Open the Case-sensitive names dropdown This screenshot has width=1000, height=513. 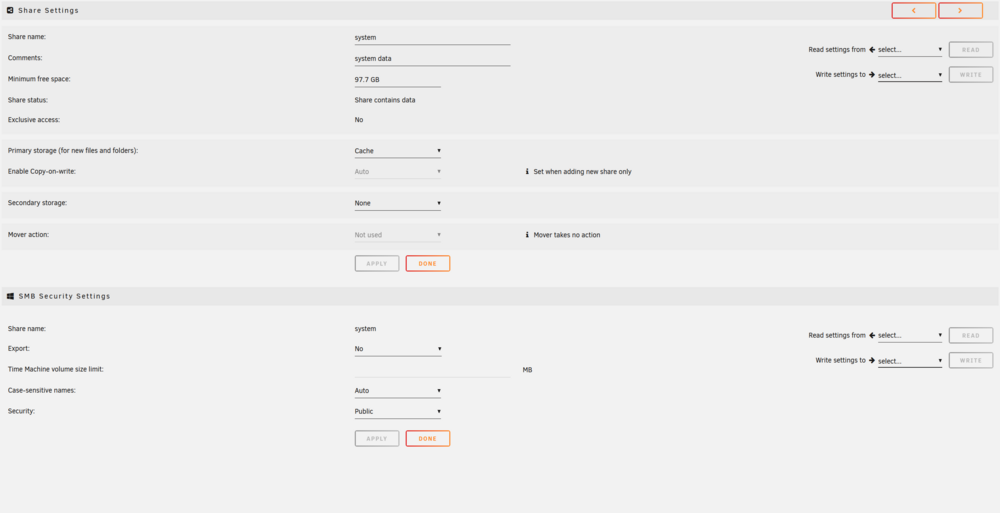[397, 390]
